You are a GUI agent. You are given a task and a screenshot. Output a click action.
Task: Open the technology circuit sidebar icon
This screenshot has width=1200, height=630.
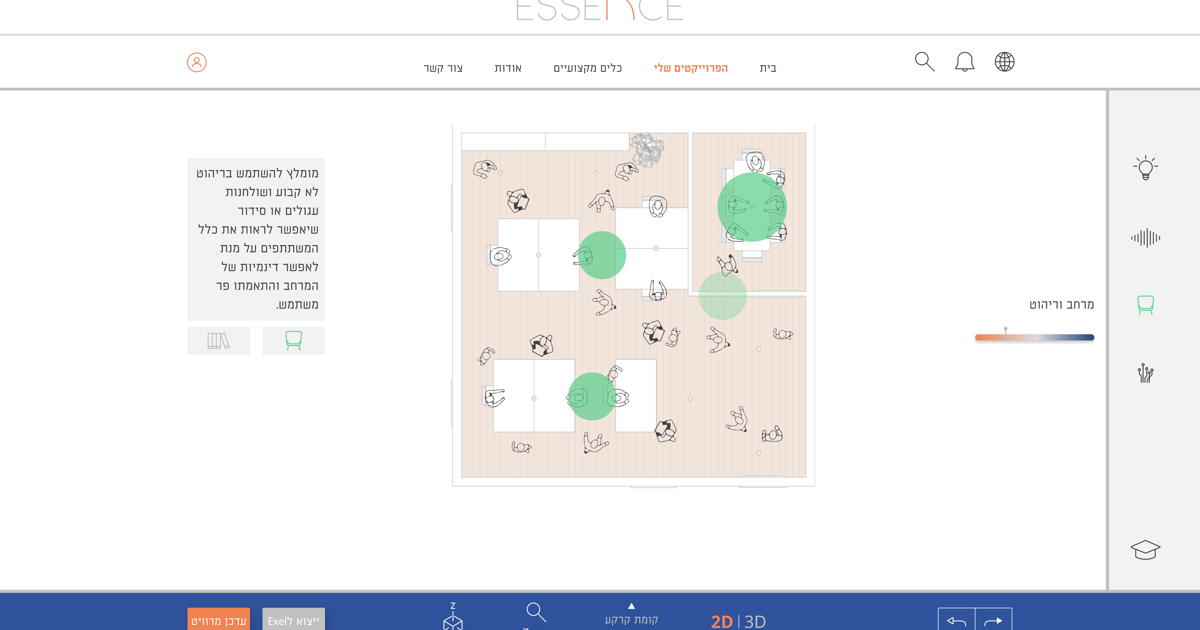point(1145,373)
